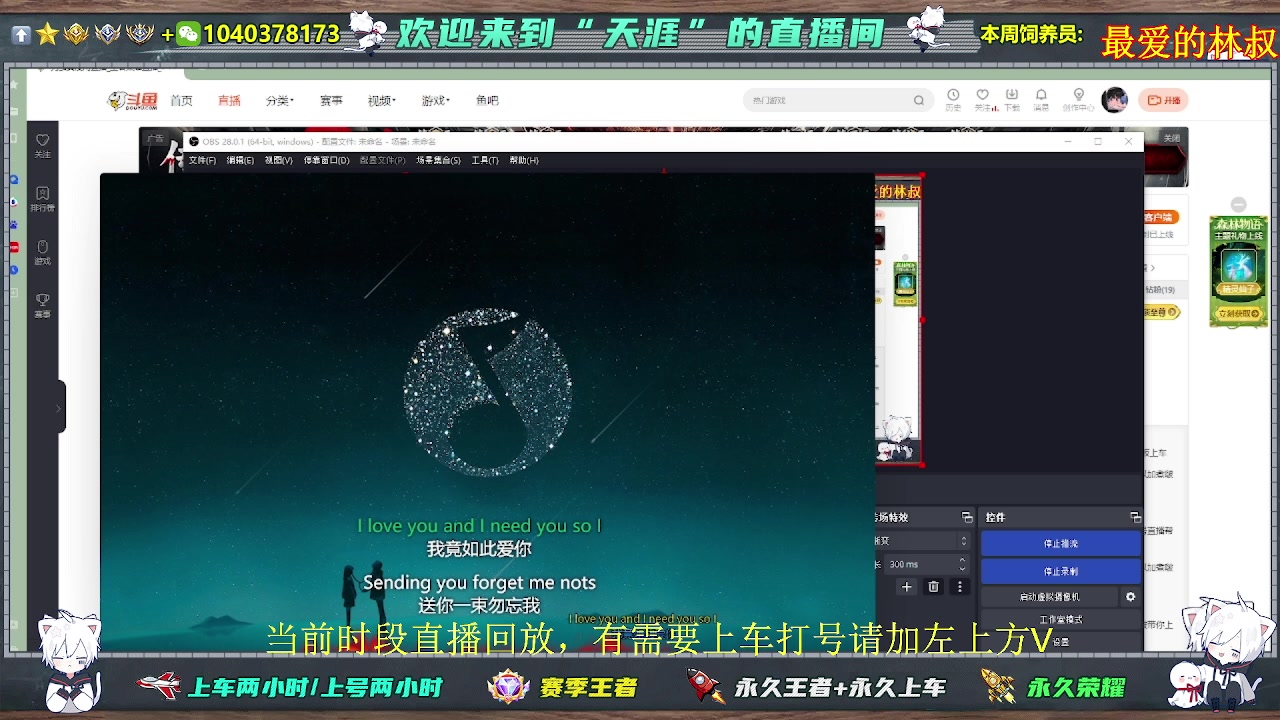Click the 停止推流 stop streaming button
Screen dimensions: 1280x720
(x=1061, y=544)
